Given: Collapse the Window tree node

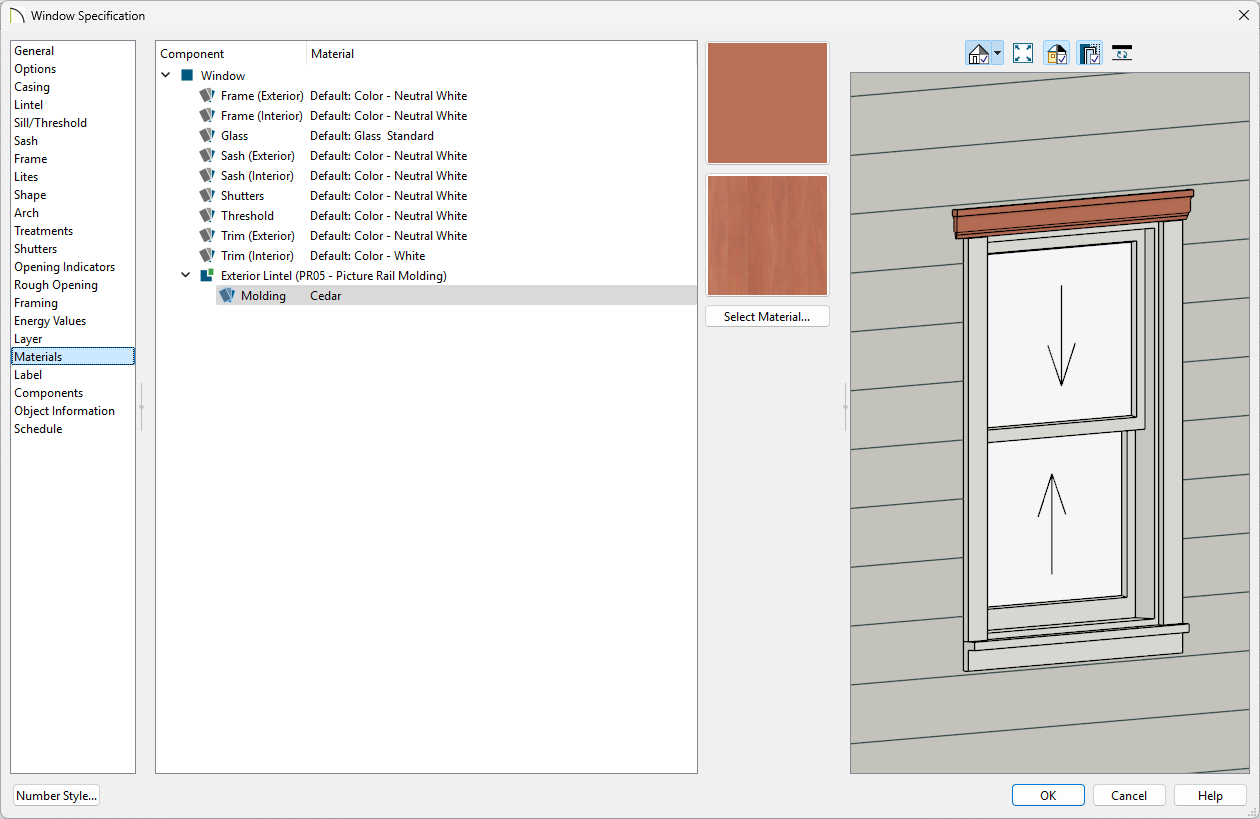Looking at the screenshot, I should tap(166, 76).
